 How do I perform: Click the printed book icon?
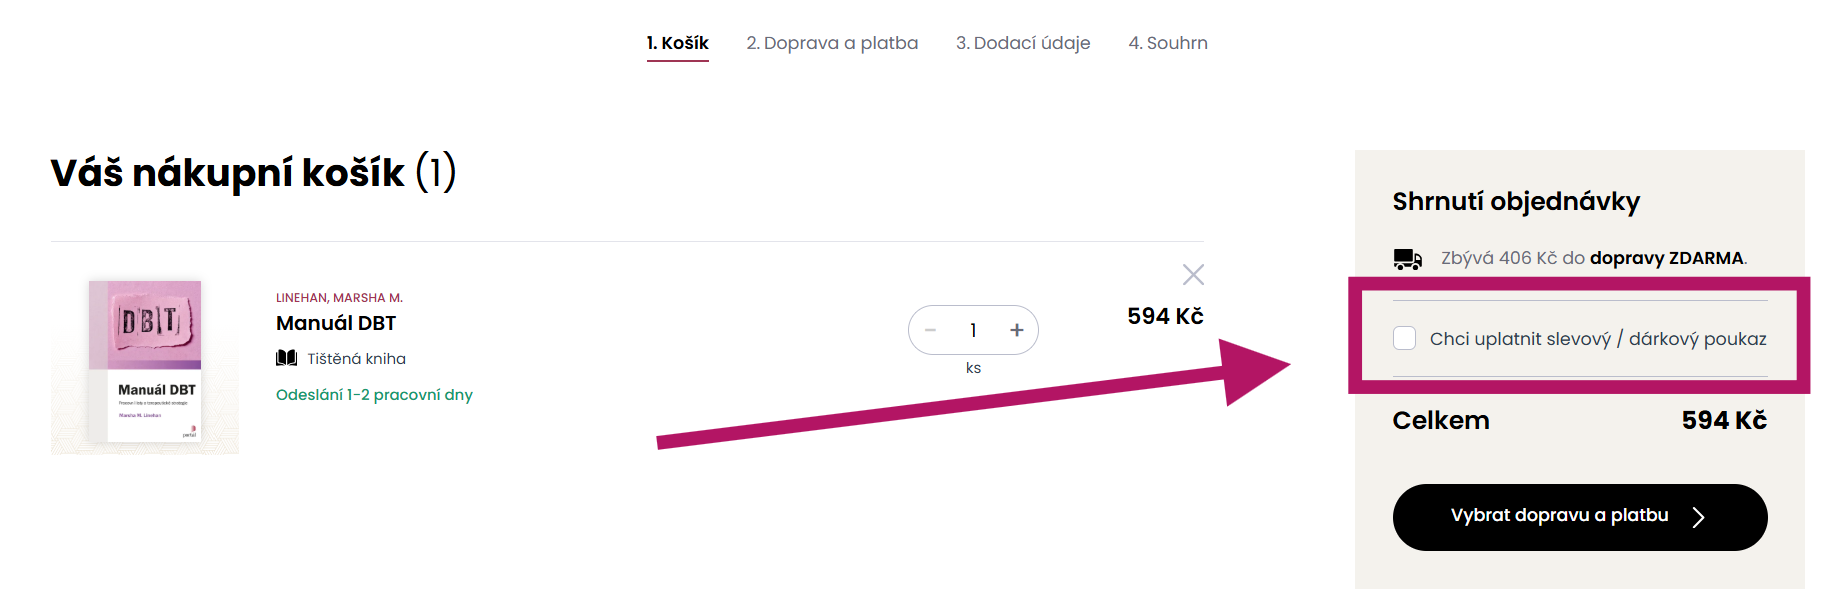point(287,358)
